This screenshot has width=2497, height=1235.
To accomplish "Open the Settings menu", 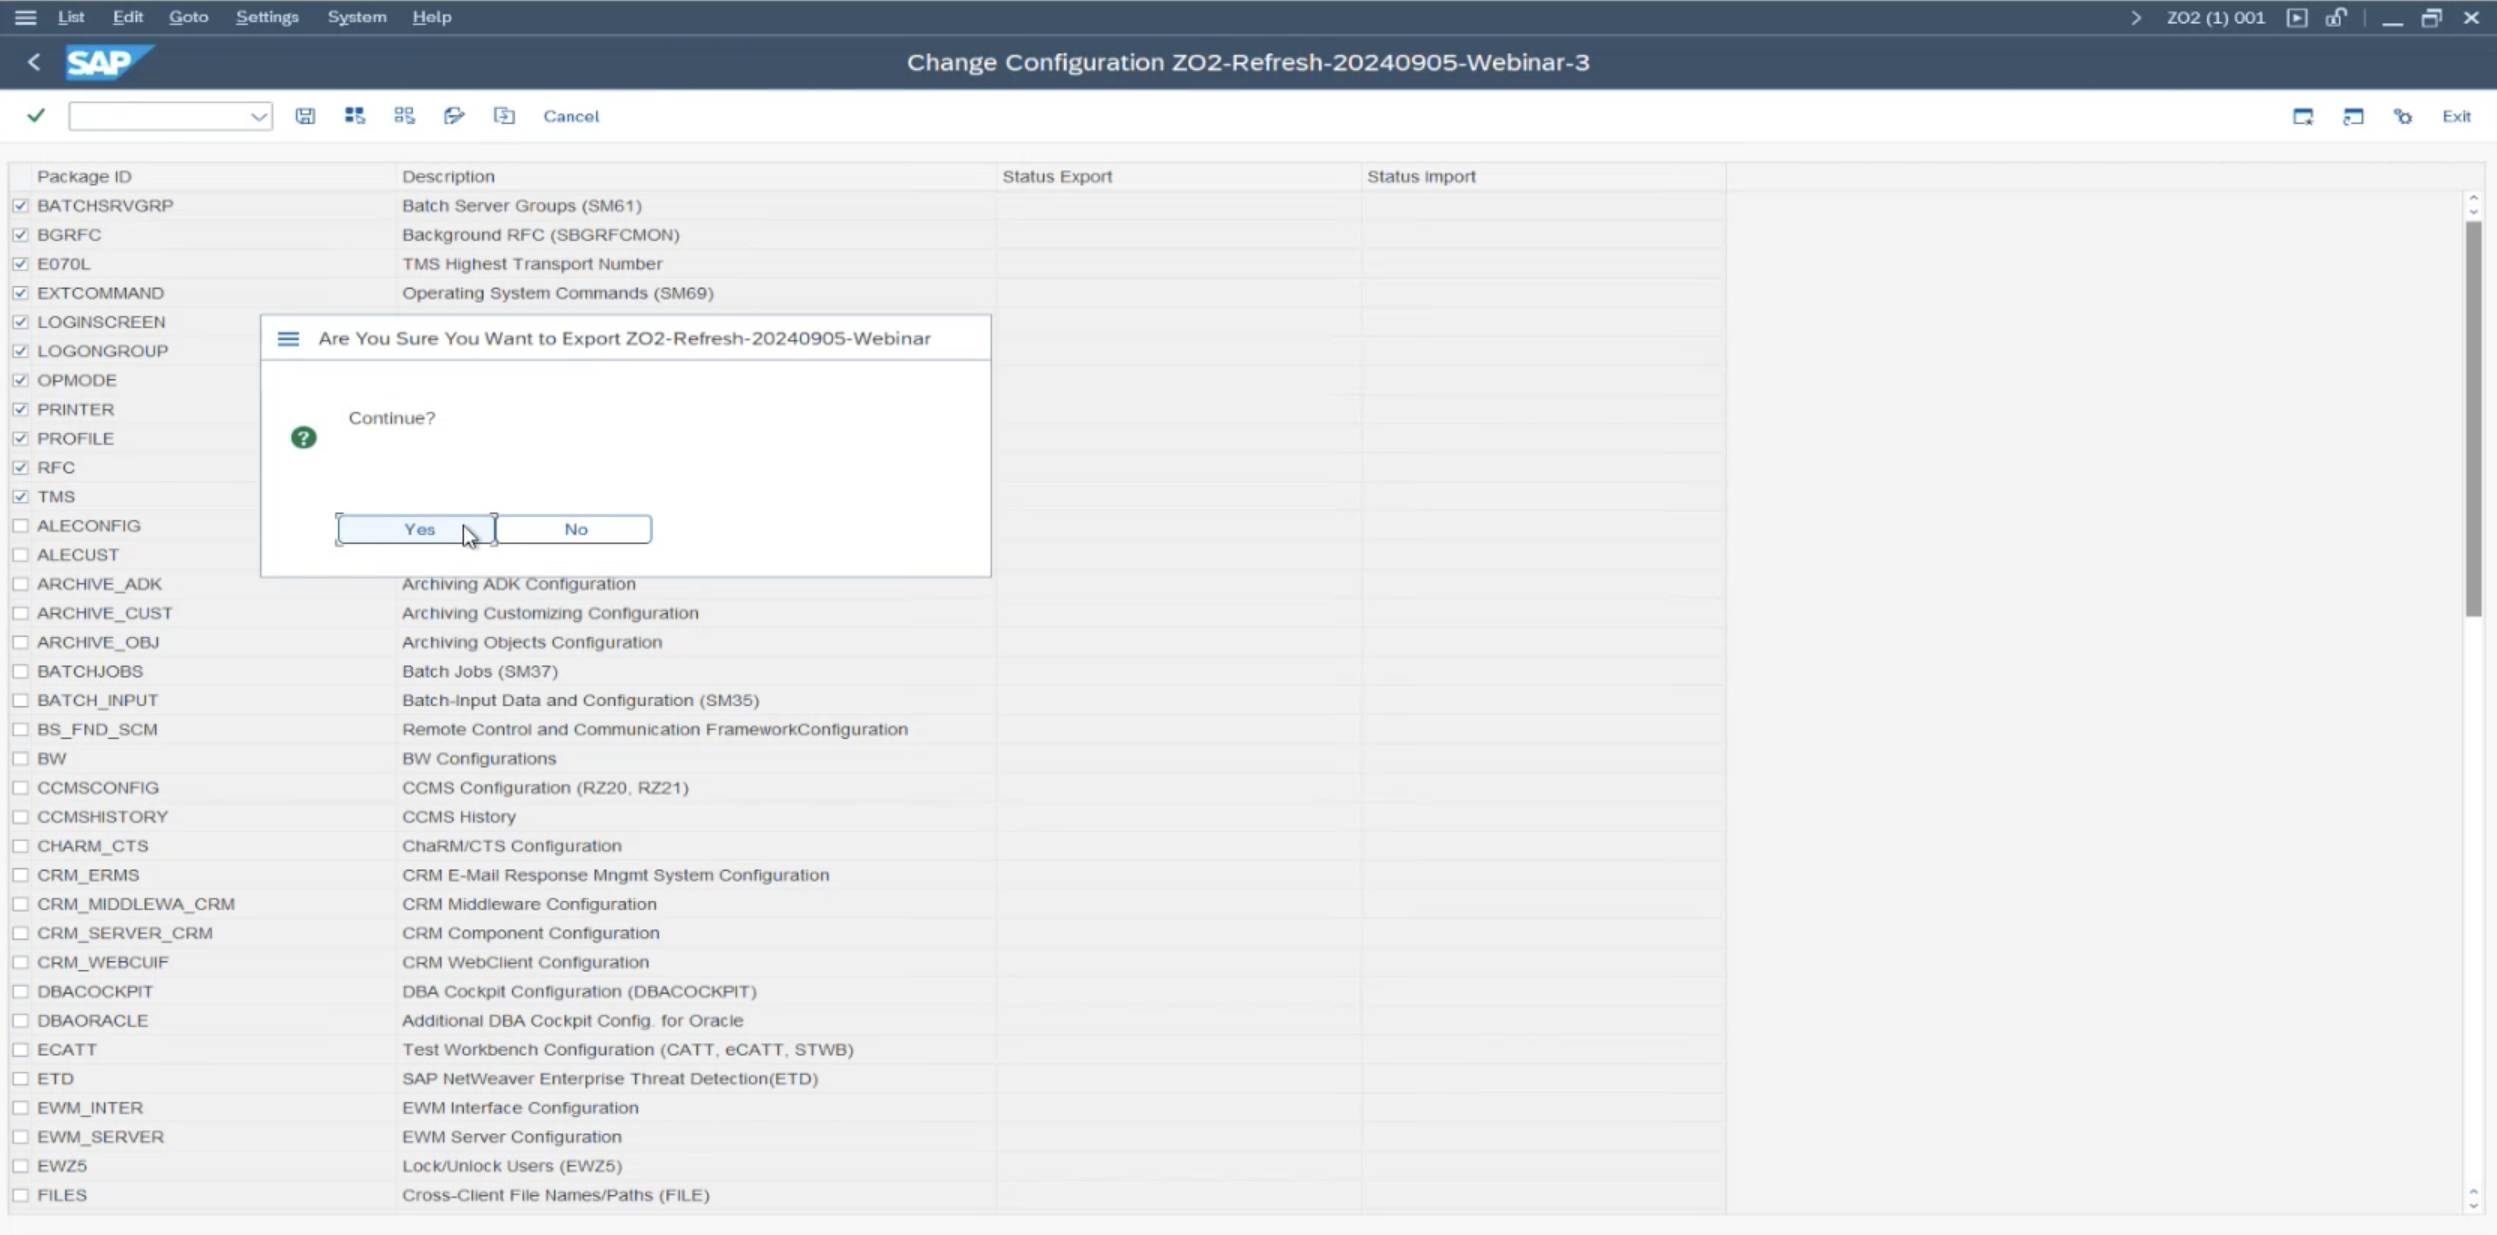I will click(267, 17).
